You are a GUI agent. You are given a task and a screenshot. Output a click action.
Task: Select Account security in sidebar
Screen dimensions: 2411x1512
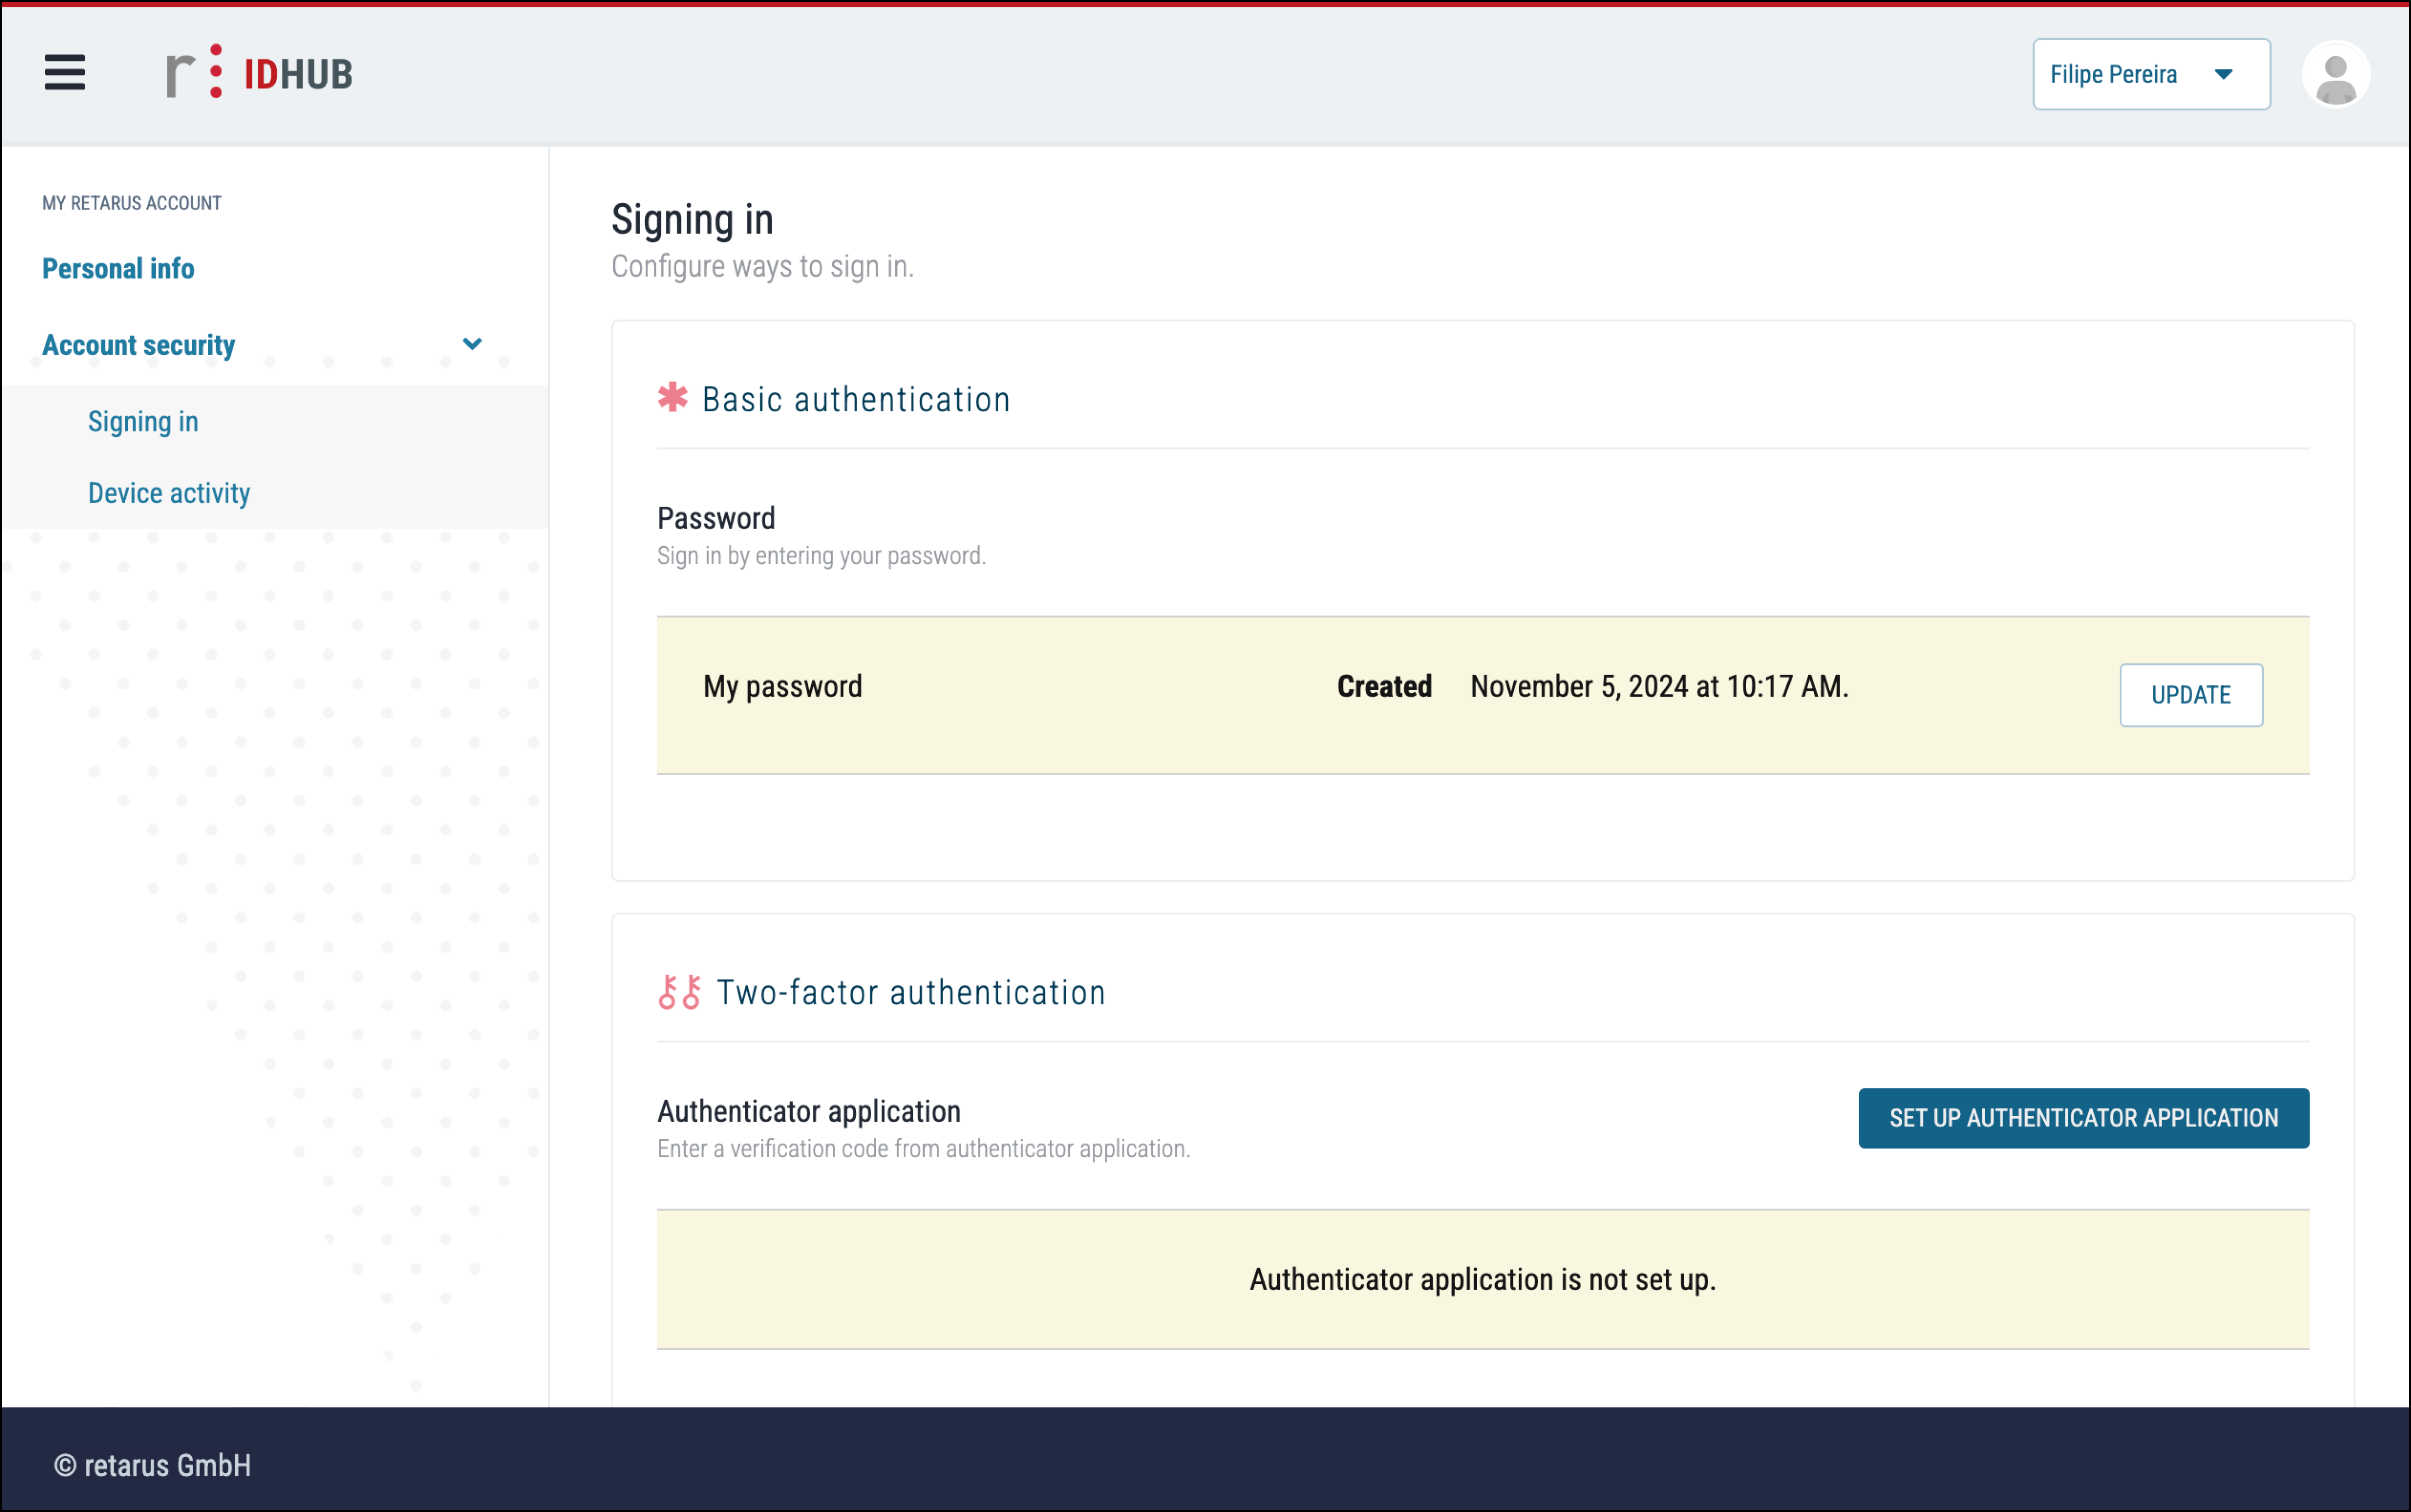pos(139,345)
